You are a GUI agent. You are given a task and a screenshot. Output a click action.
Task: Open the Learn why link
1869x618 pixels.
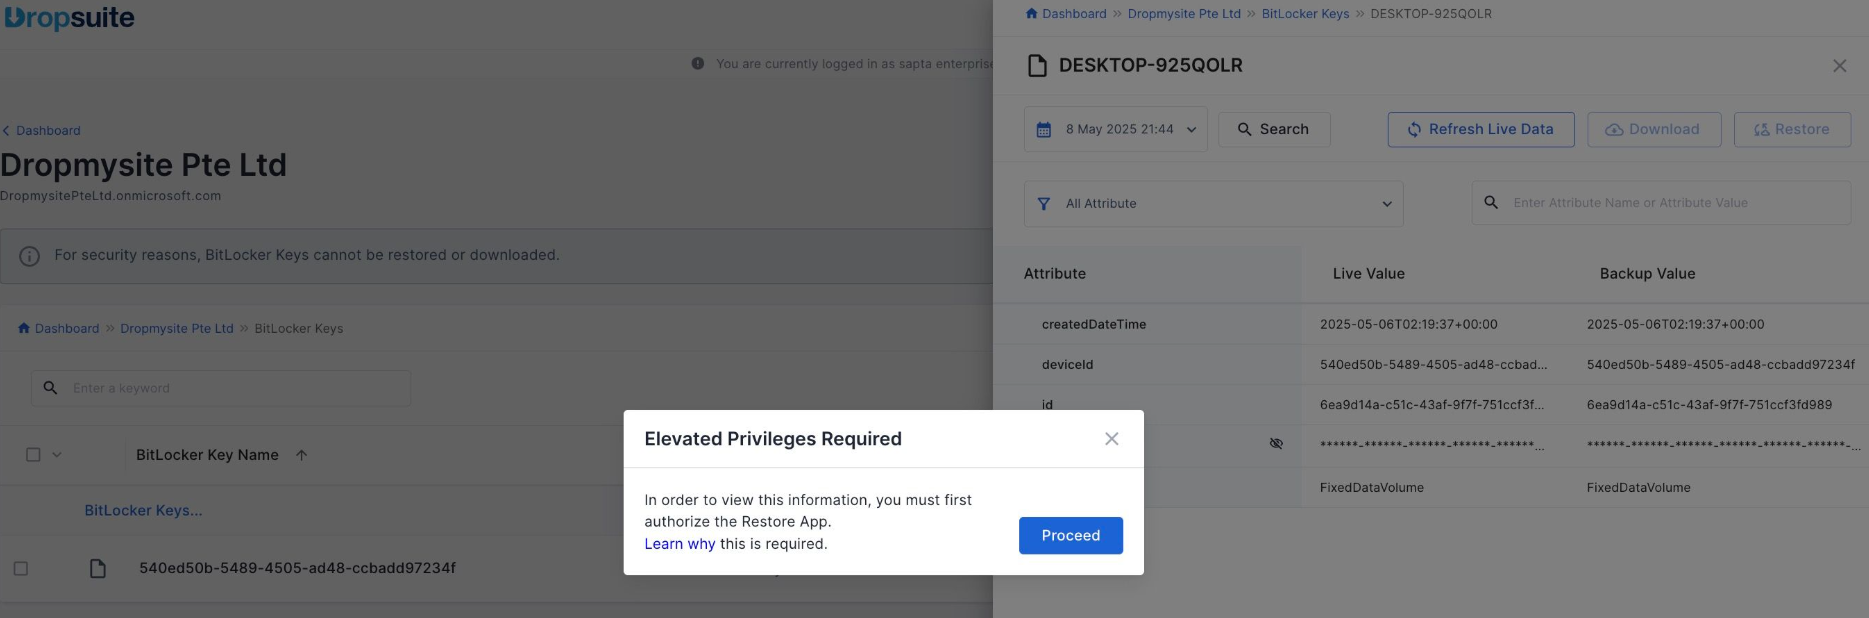(x=680, y=544)
